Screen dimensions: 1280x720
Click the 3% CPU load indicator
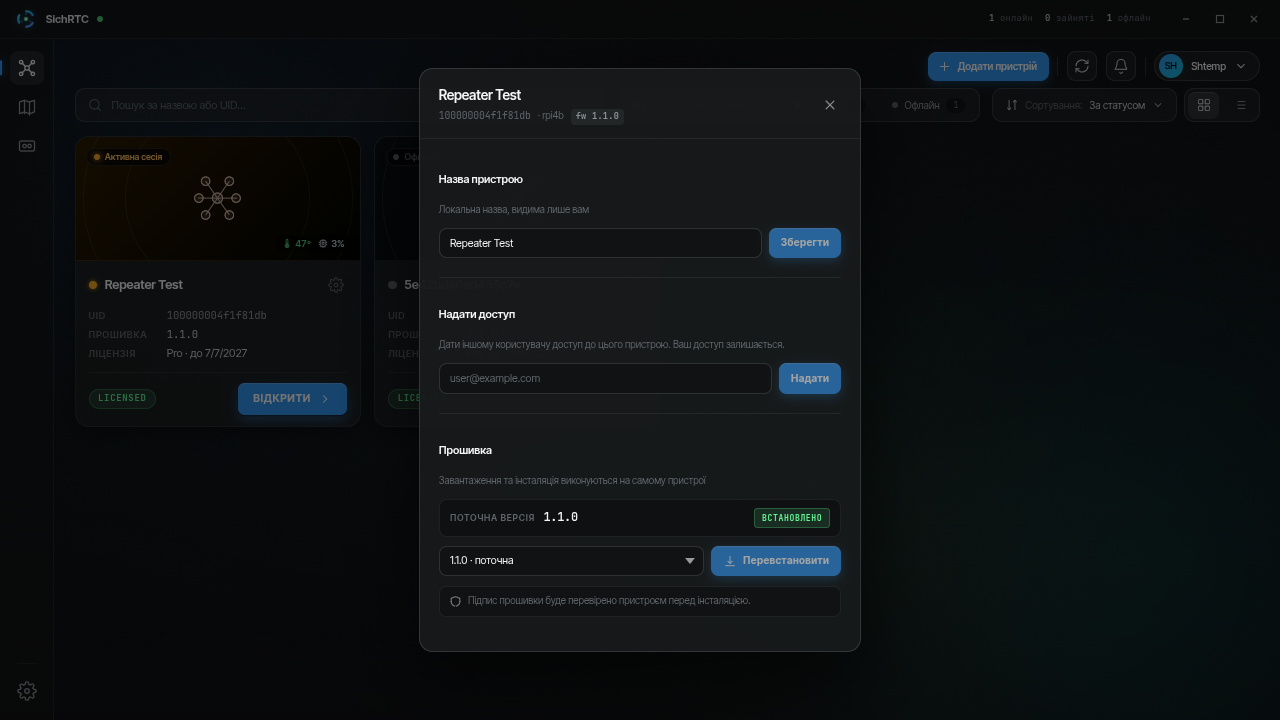(332, 244)
